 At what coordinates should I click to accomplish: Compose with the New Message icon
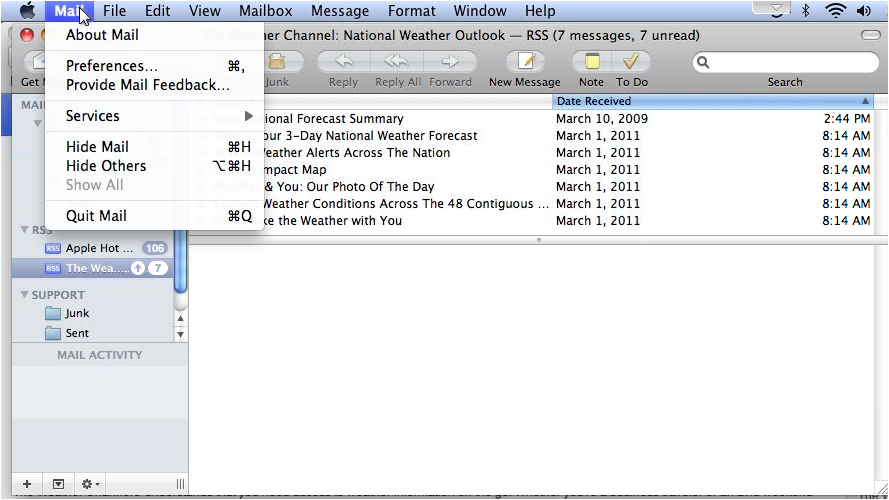click(x=525, y=62)
